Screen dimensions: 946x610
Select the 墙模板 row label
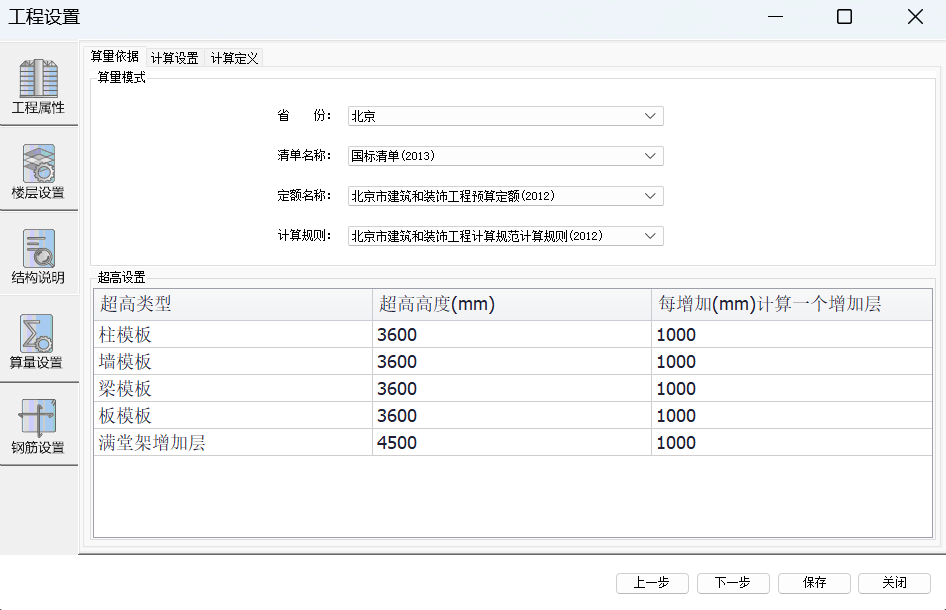[232, 362]
